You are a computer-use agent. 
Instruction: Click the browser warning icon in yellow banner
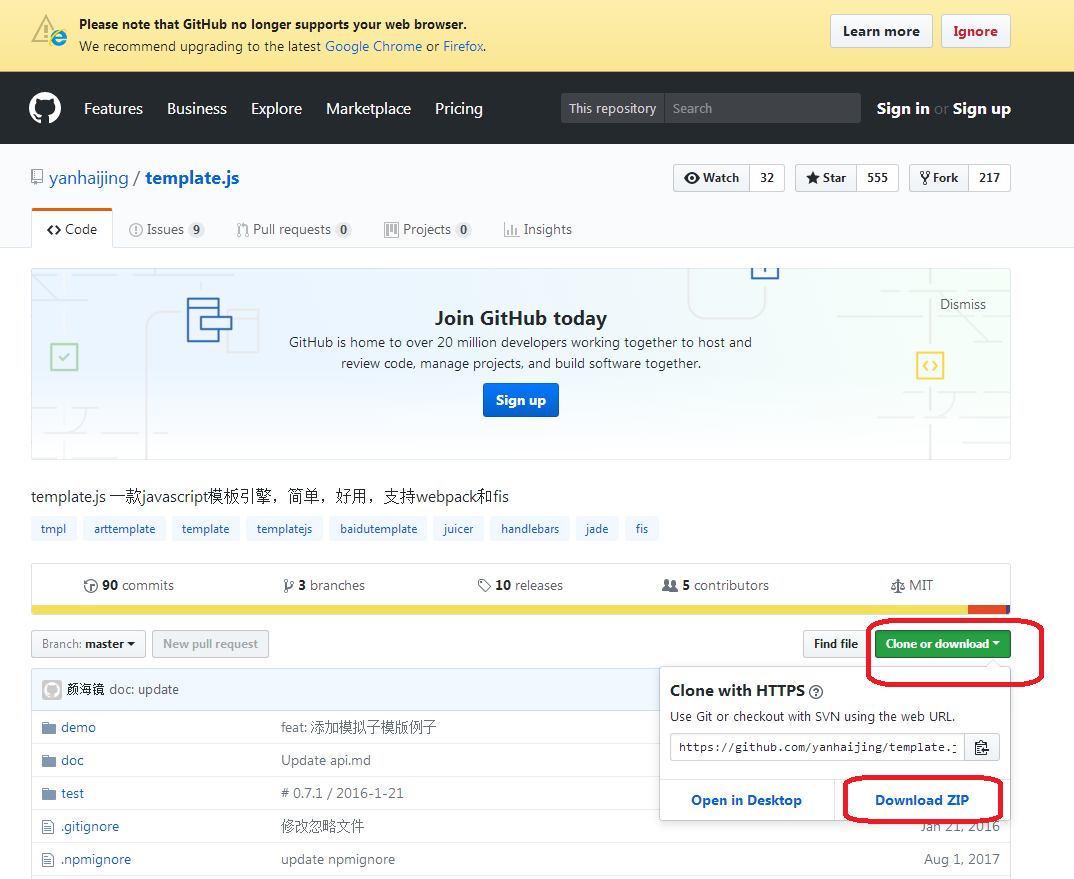point(49,32)
